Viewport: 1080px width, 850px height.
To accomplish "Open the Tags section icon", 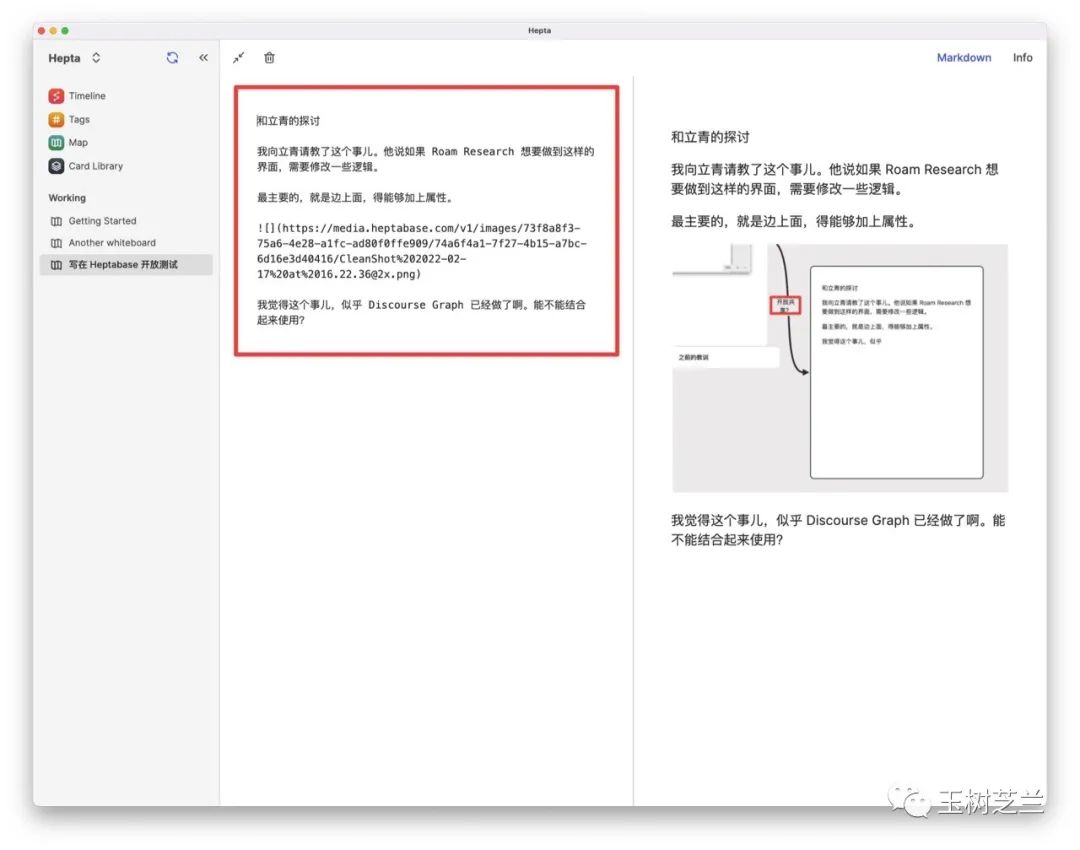I will (56, 119).
